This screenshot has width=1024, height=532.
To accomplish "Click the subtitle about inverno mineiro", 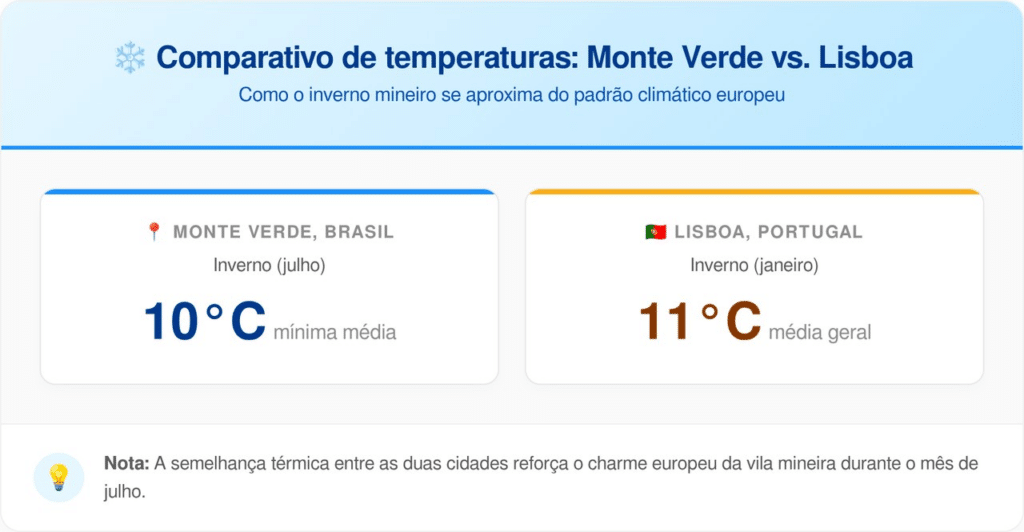I will [511, 96].
